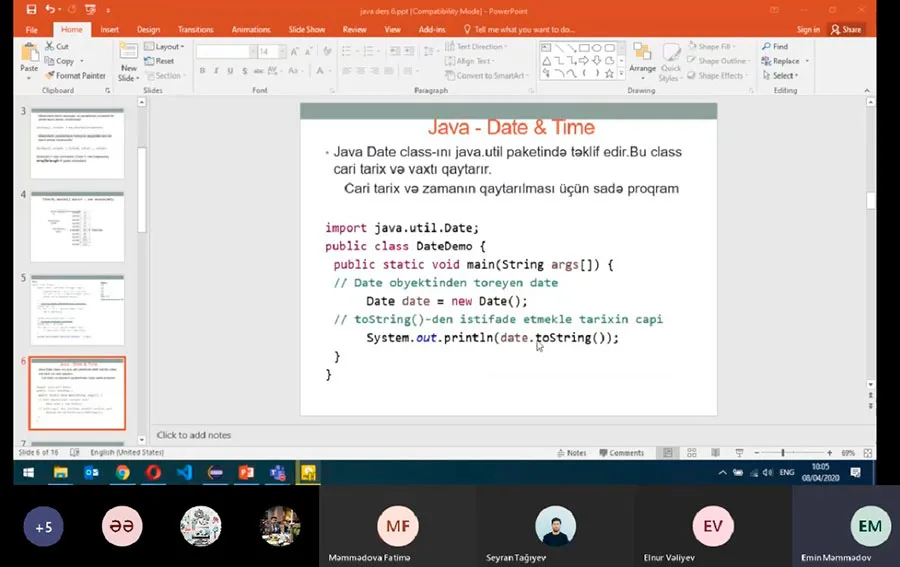Click the Share button
Image resolution: width=900 pixels, height=567 pixels.
click(x=846, y=29)
